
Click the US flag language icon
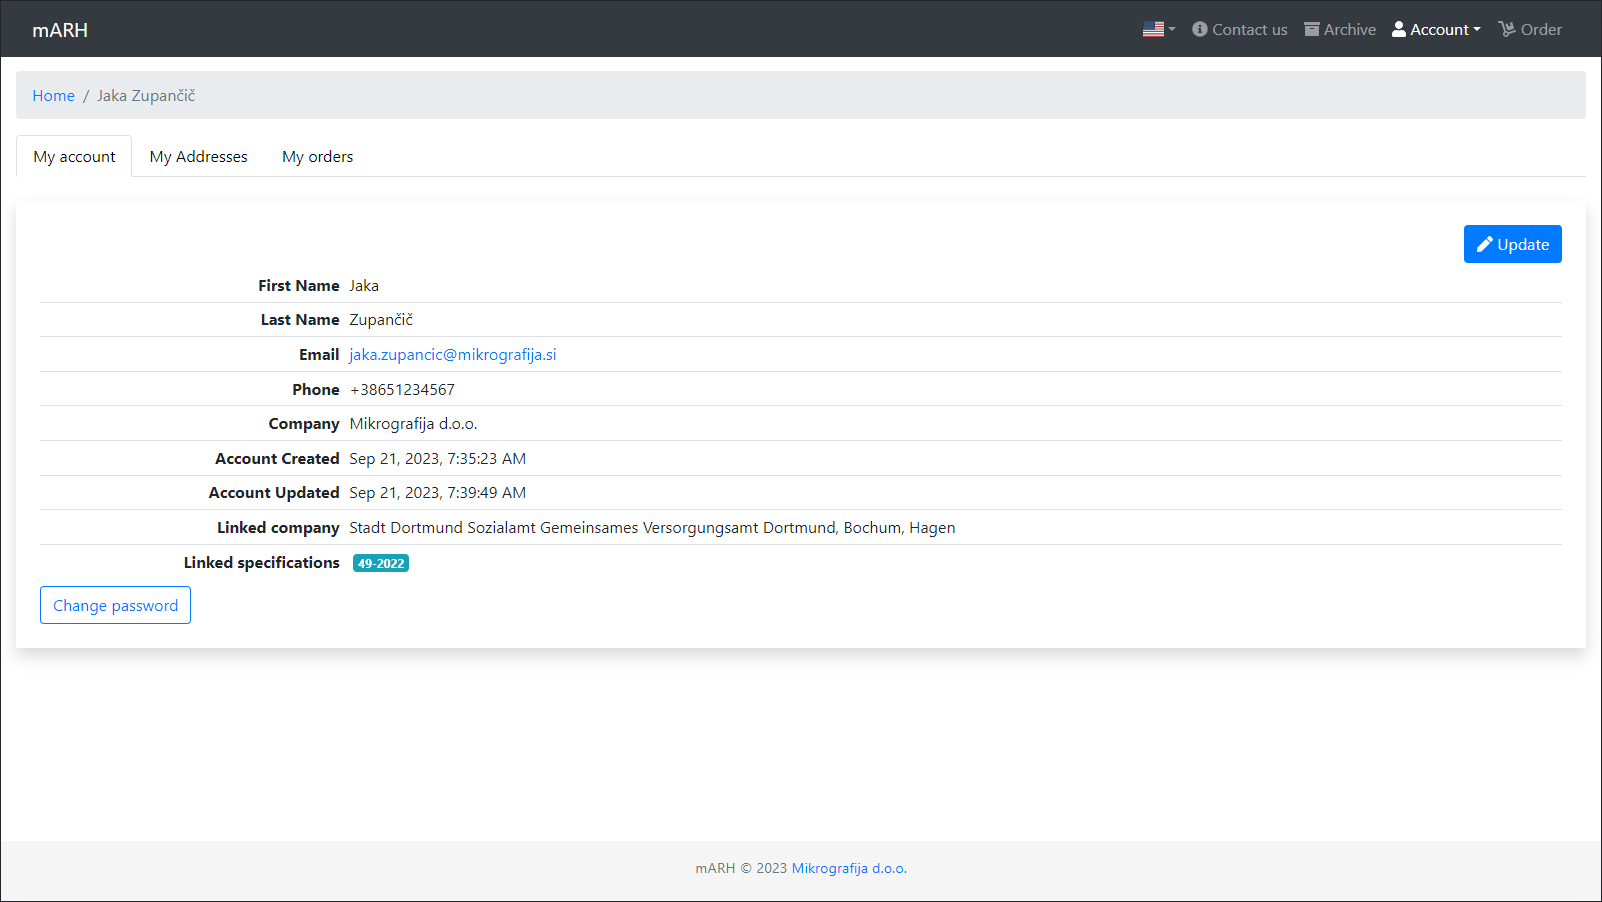1153,30
